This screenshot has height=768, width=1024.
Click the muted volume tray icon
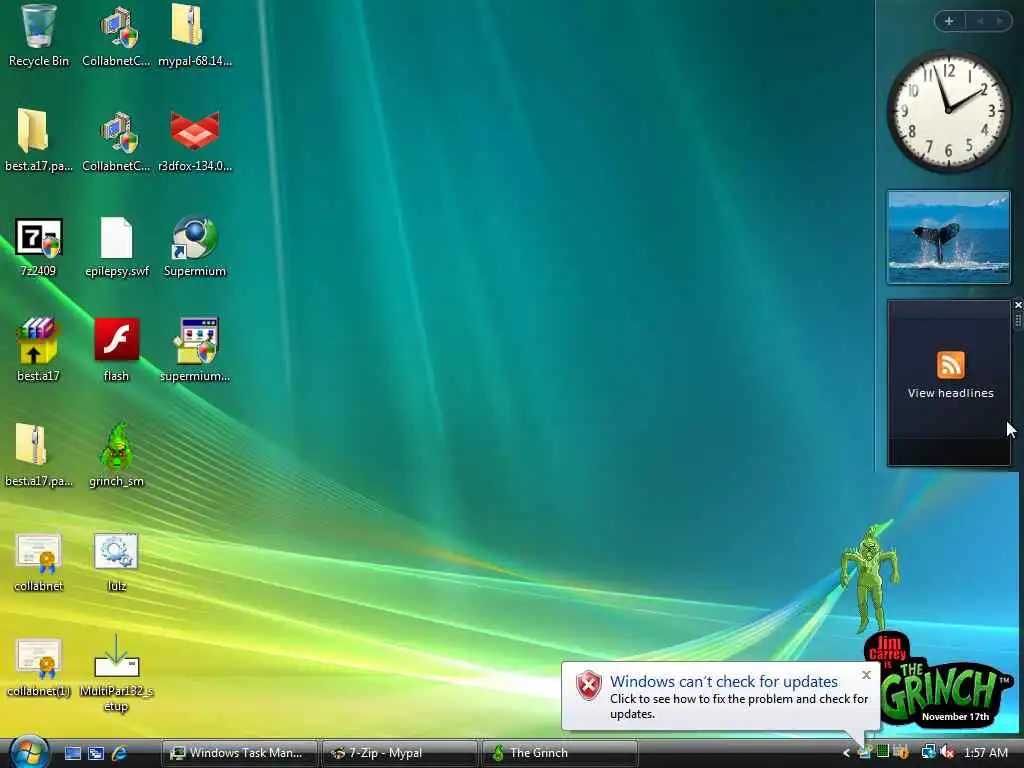948,753
